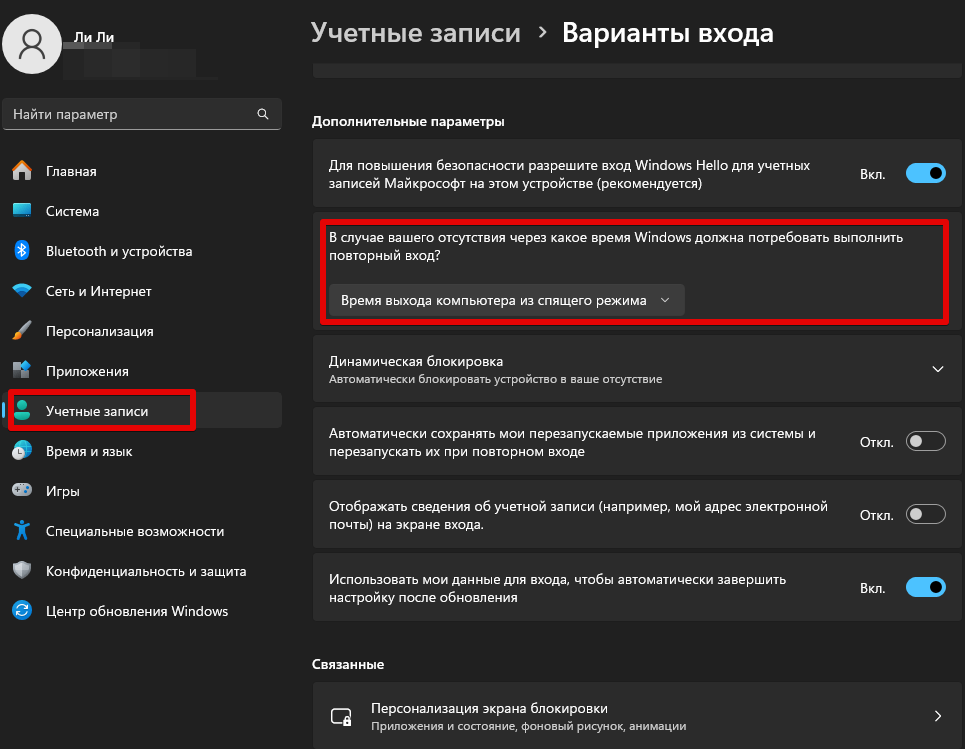Select Система in sidebar
This screenshot has width=965, height=749.
point(72,211)
